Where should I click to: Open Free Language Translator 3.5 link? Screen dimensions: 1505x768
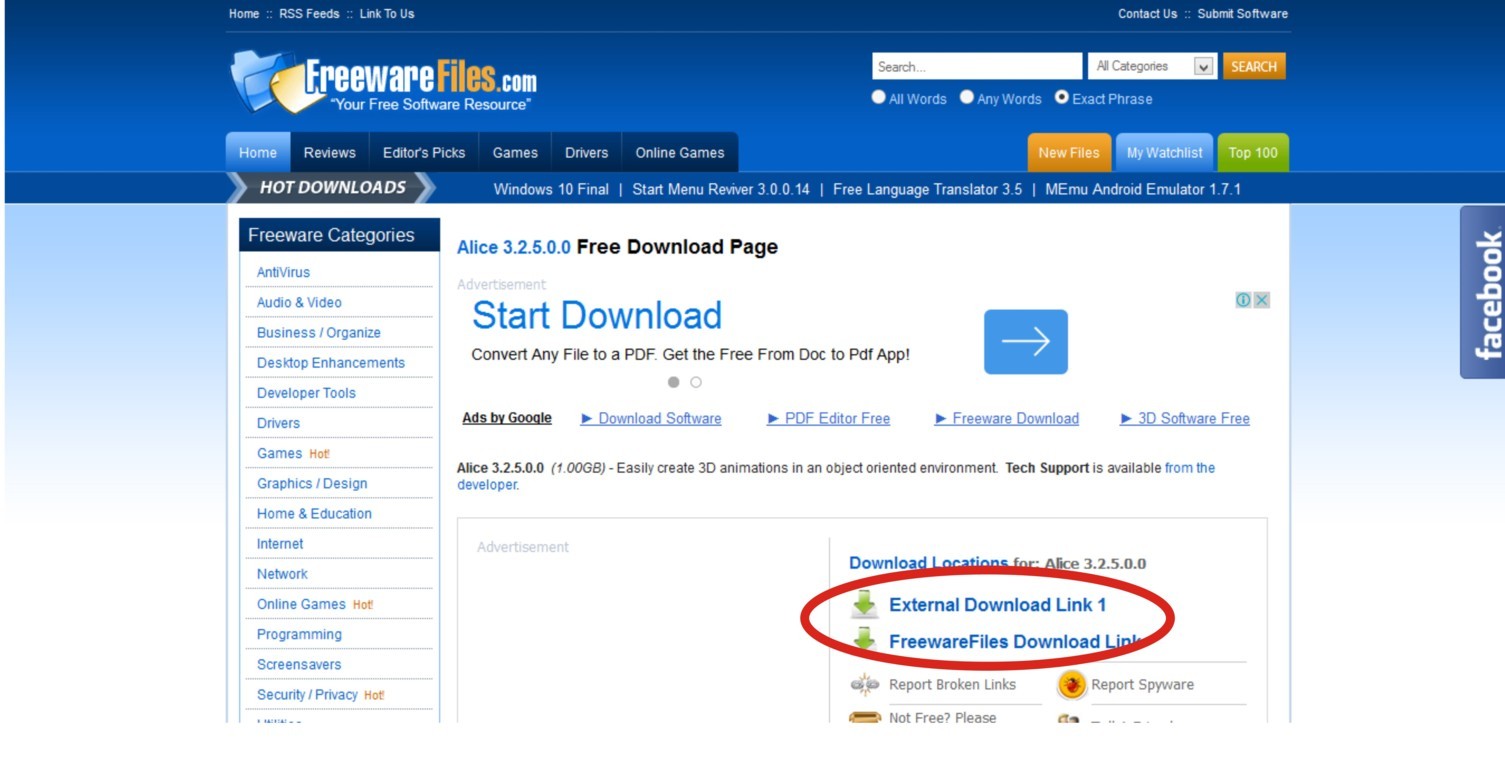[927, 189]
